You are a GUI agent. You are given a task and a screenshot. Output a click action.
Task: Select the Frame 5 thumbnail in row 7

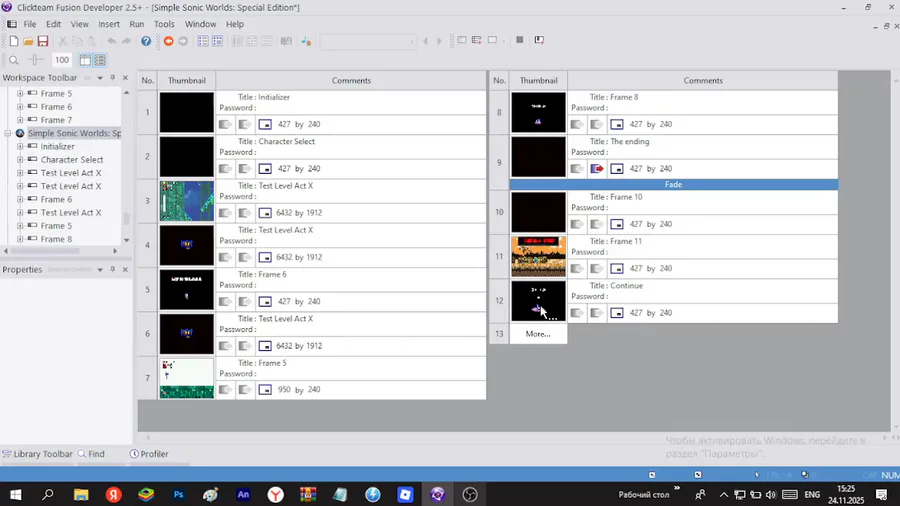pyautogui.click(x=187, y=378)
